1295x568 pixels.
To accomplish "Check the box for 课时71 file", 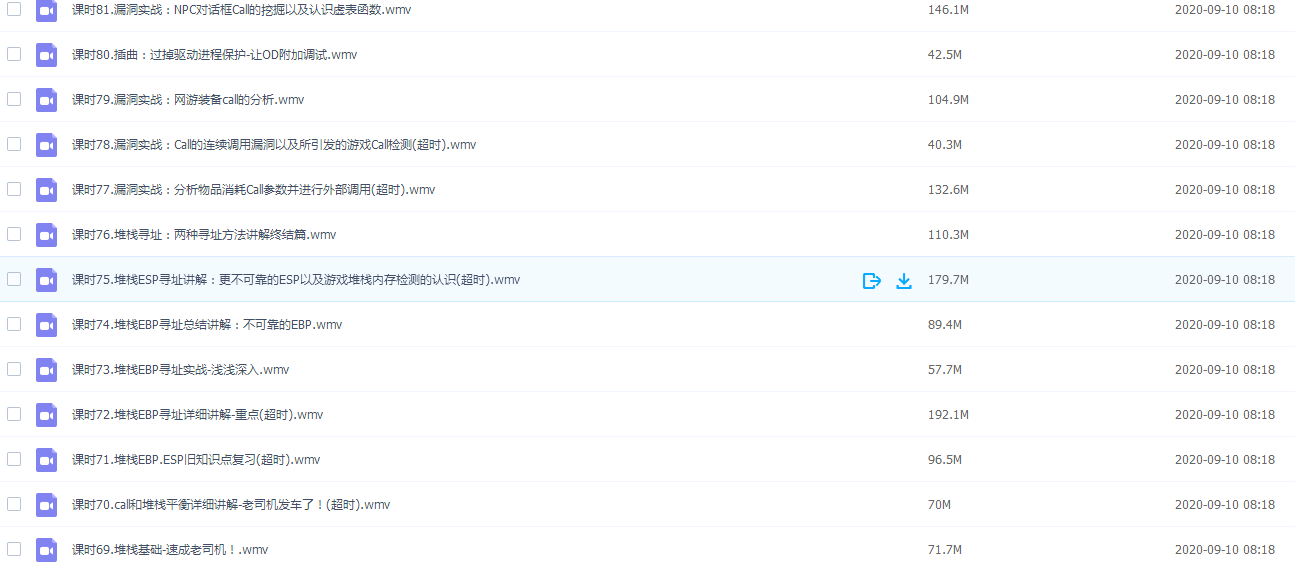I will pyautogui.click(x=14, y=459).
